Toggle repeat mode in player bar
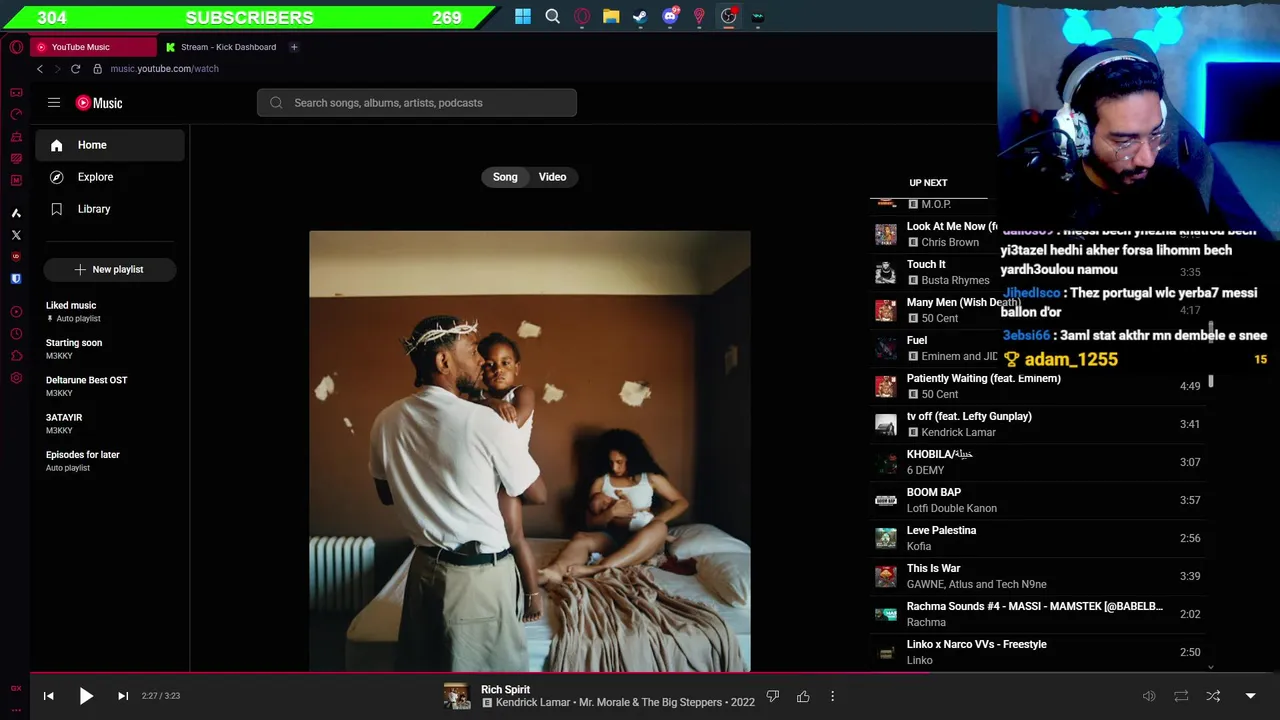The width and height of the screenshot is (1280, 720). 1181,696
